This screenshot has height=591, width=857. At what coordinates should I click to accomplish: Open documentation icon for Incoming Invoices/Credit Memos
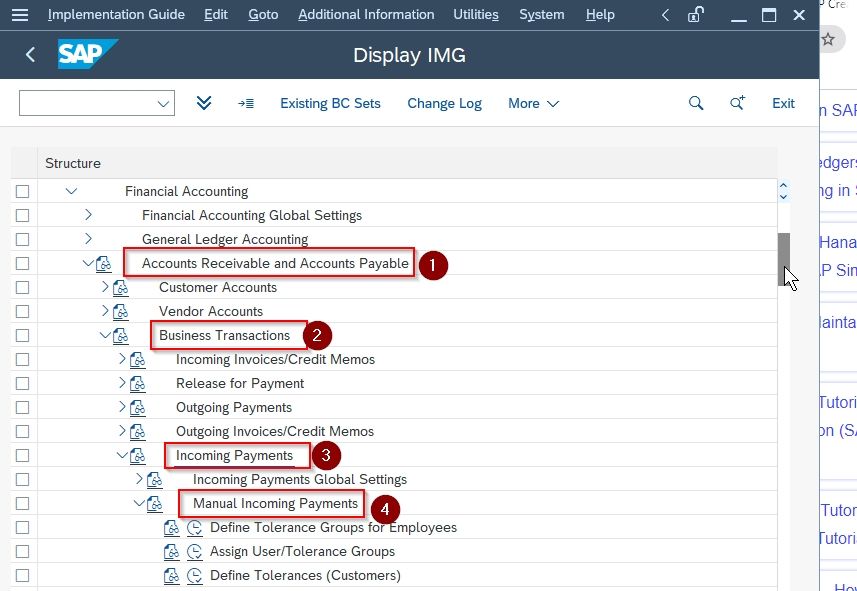point(138,360)
